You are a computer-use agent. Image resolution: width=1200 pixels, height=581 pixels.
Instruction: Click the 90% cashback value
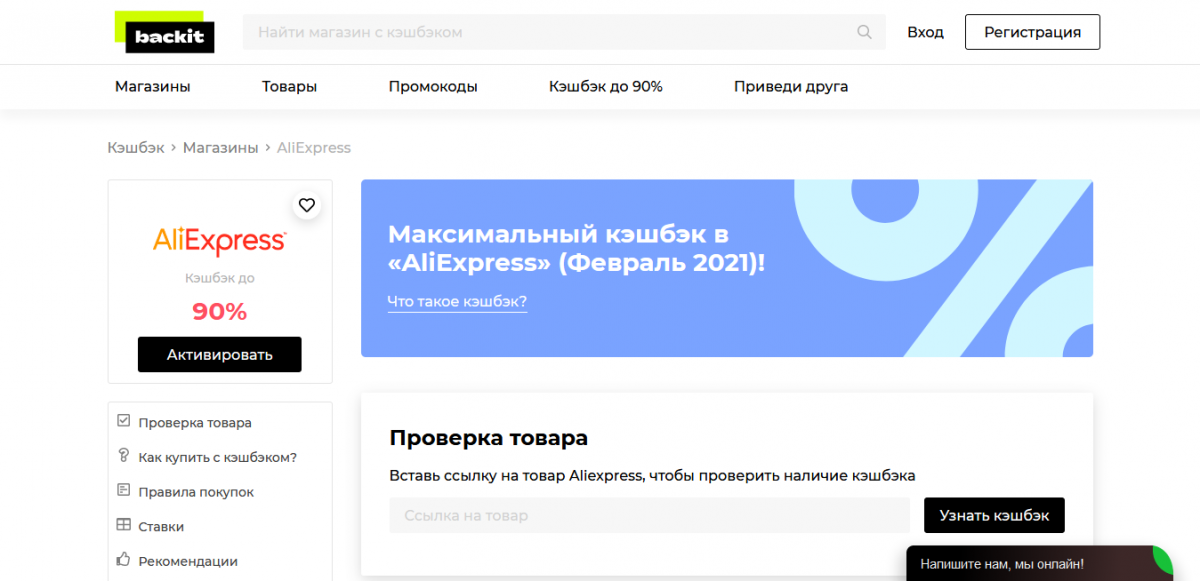[x=219, y=312]
